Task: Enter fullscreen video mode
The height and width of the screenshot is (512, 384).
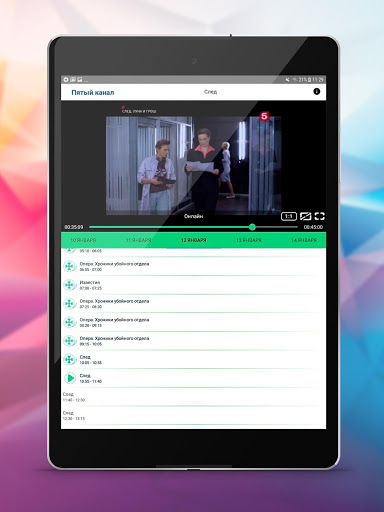Action: pos(319,216)
